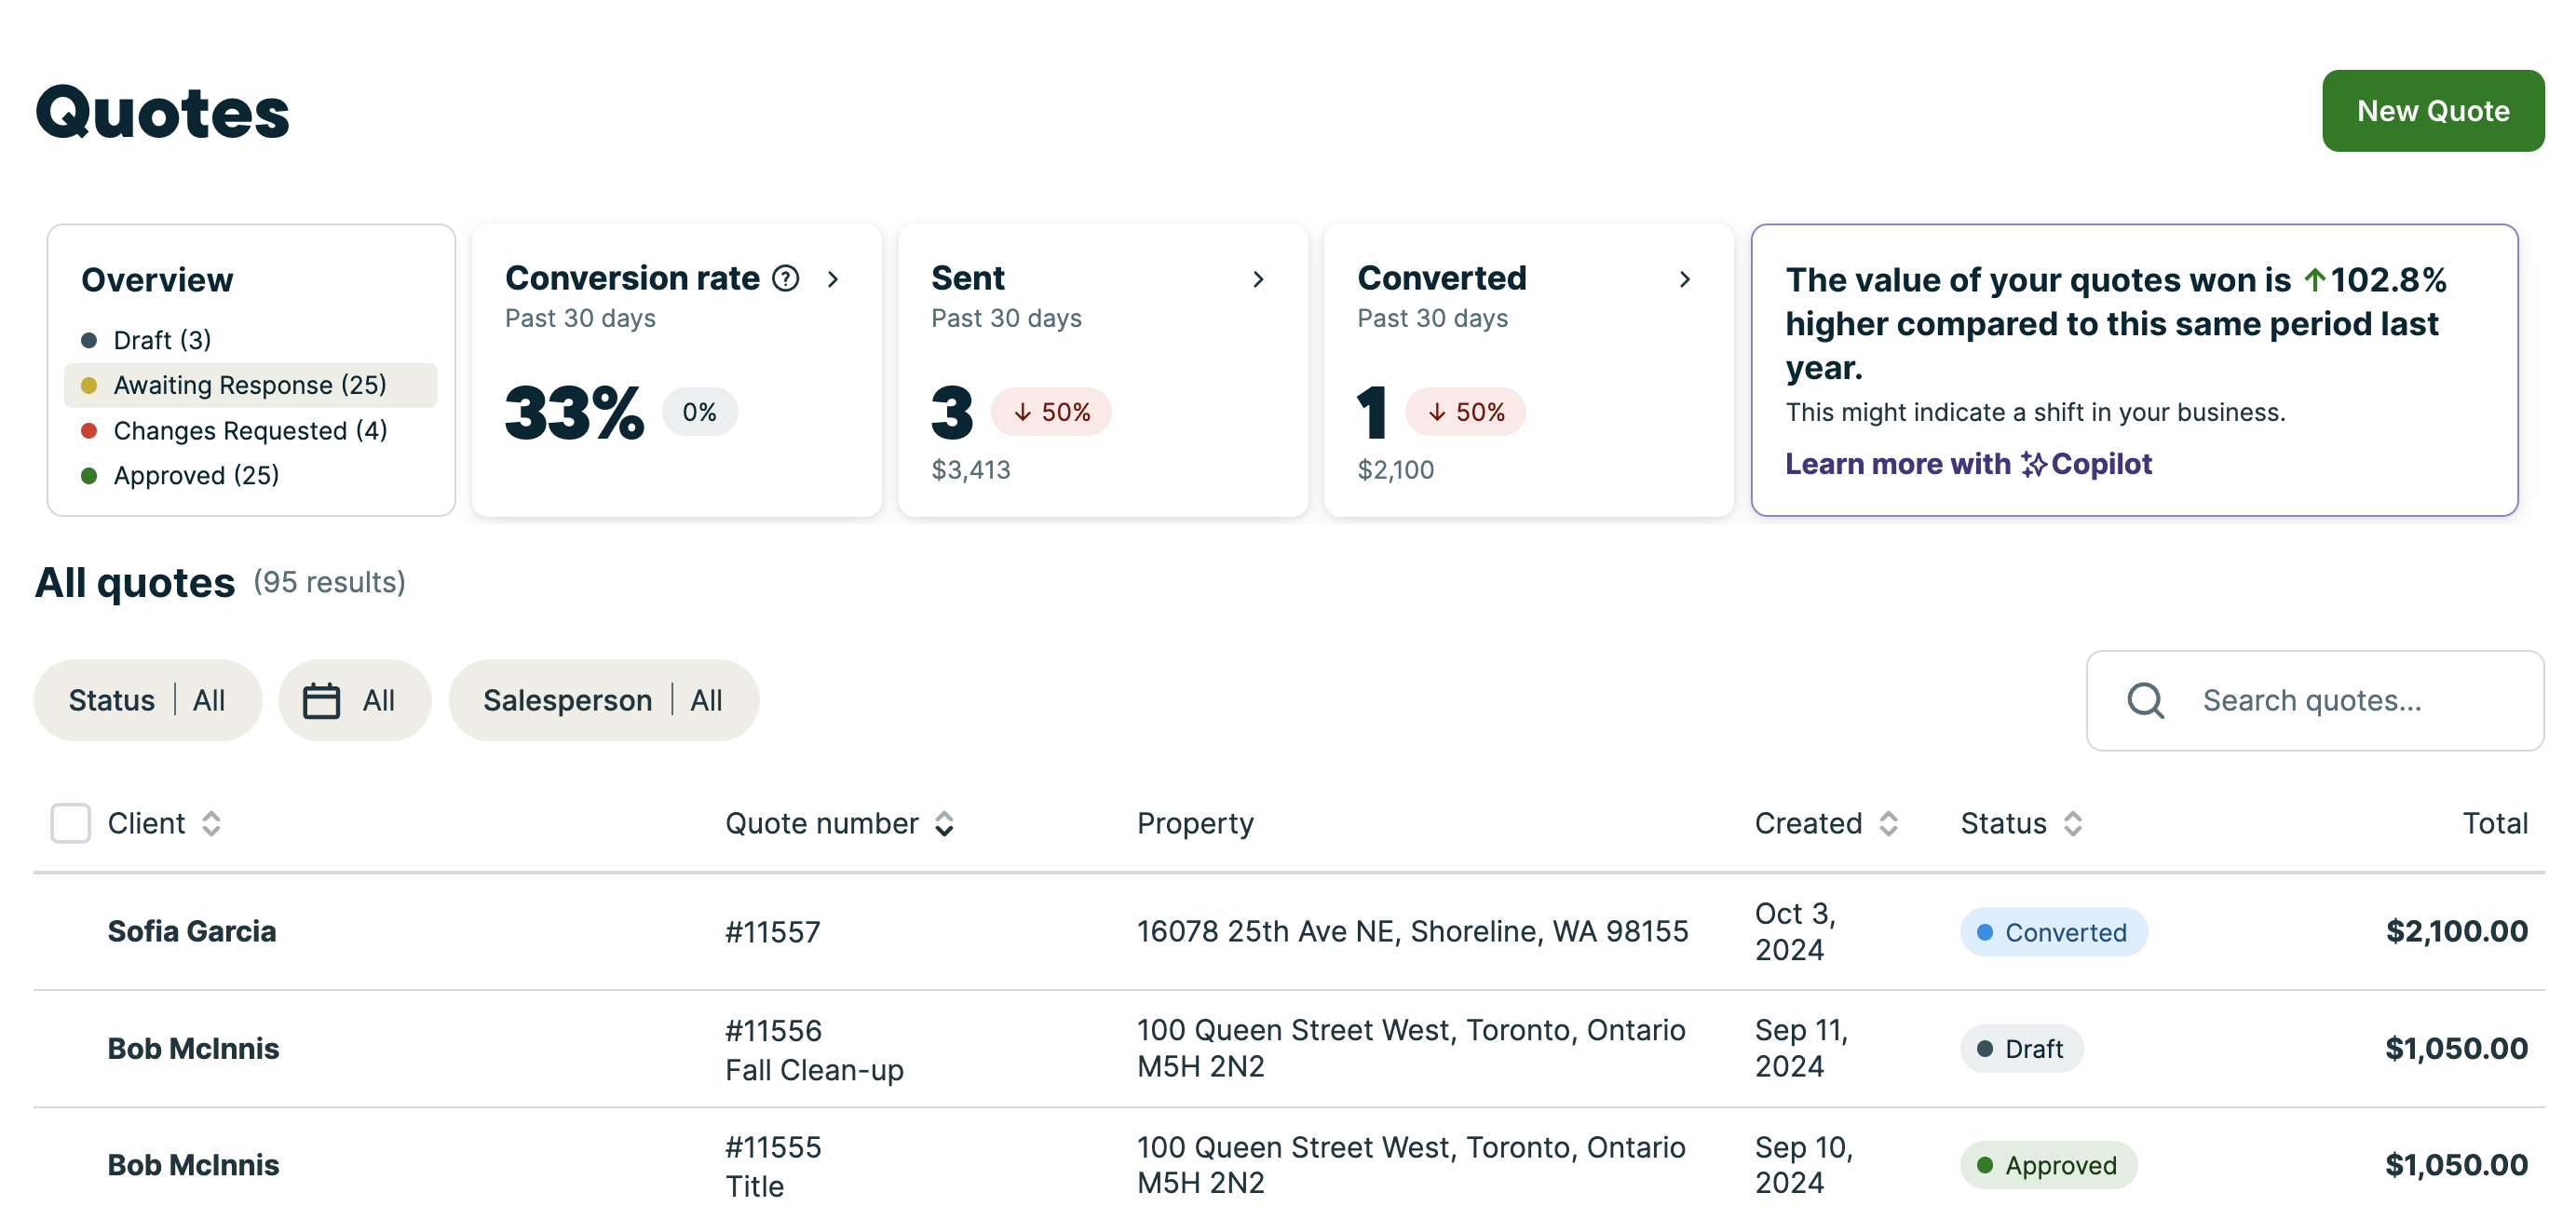Image resolution: width=2576 pixels, height=1220 pixels.
Task: Click the calendar icon date filter
Action: [x=321, y=700]
